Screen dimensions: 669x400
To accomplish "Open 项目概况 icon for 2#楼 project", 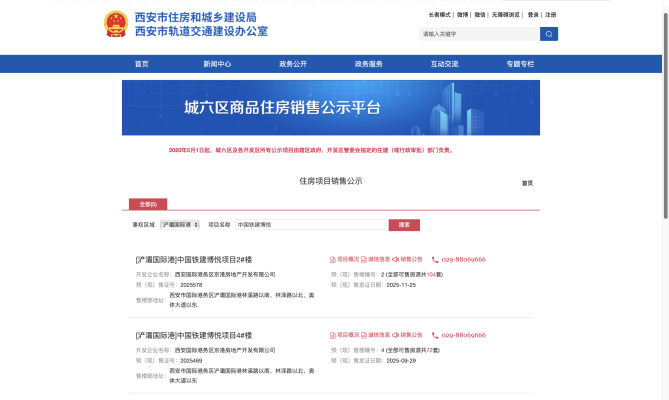I will tap(333, 259).
